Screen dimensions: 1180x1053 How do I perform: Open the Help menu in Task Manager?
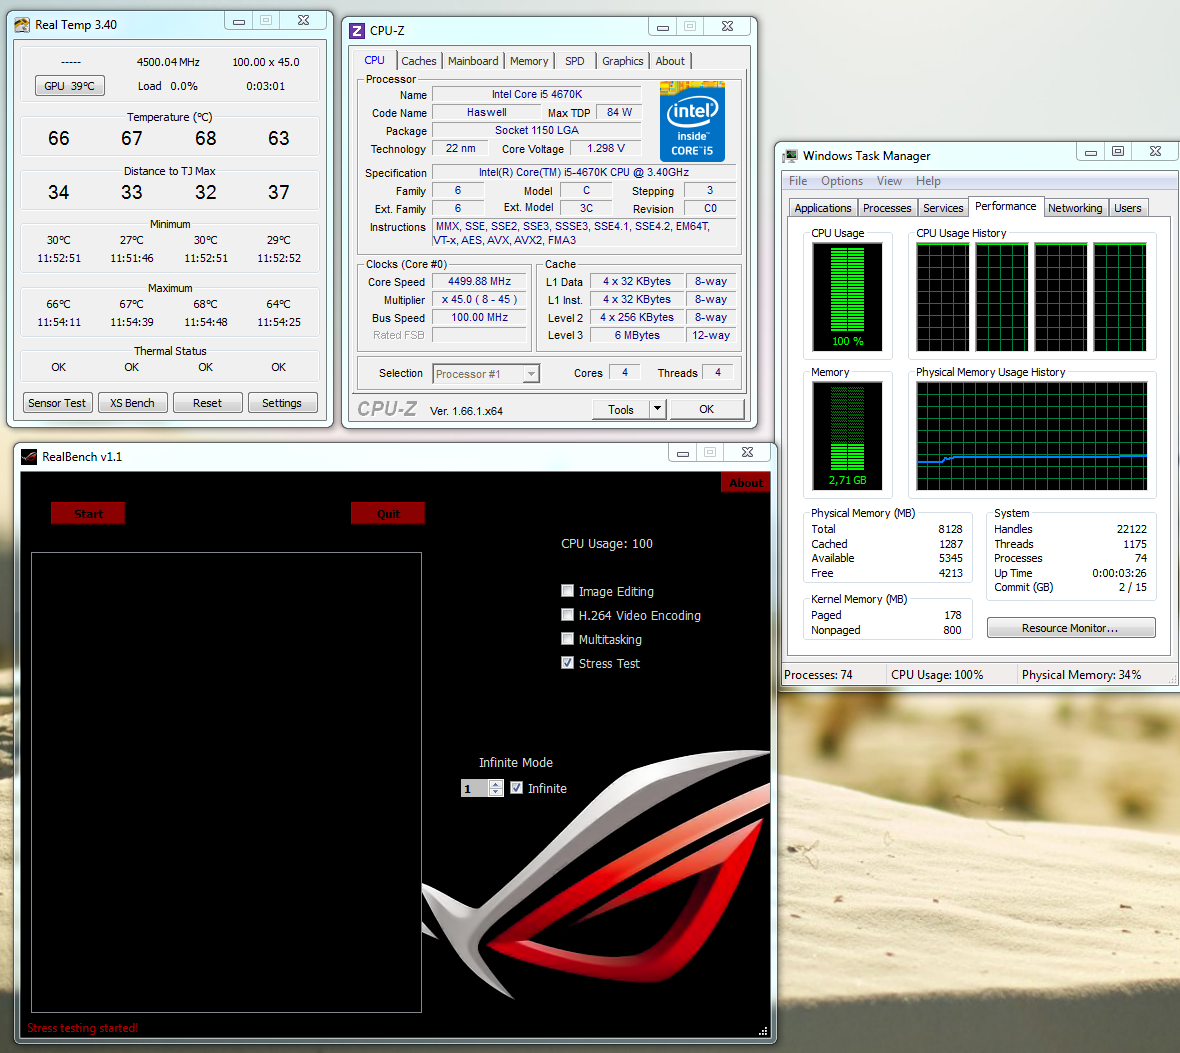coord(928,181)
